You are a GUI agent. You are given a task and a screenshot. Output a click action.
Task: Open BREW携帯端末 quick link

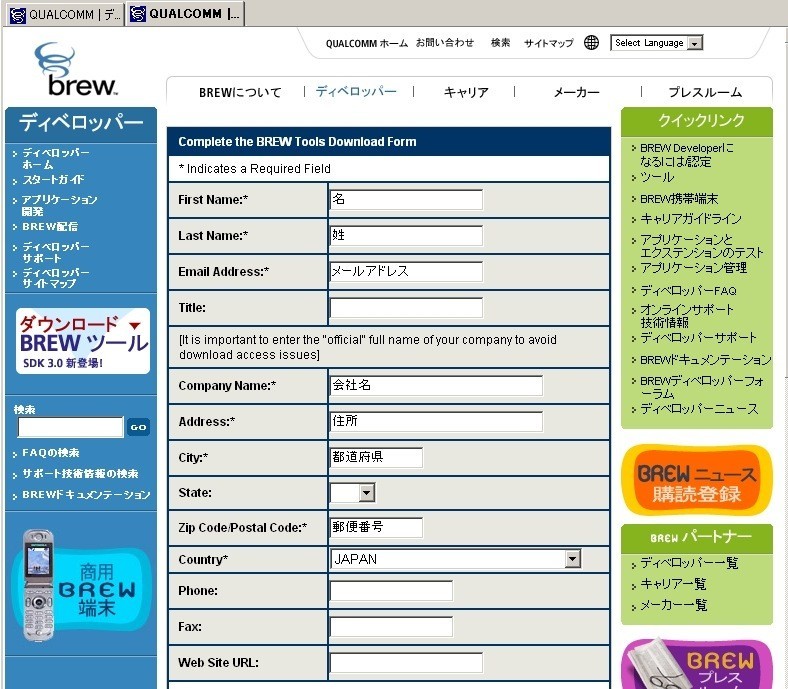click(x=678, y=199)
